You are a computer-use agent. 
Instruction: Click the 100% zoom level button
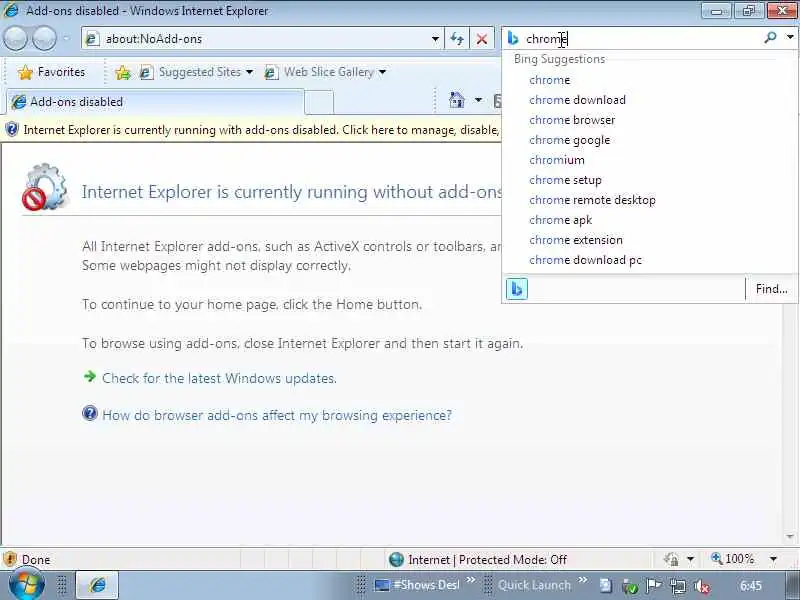pyautogui.click(x=733, y=559)
